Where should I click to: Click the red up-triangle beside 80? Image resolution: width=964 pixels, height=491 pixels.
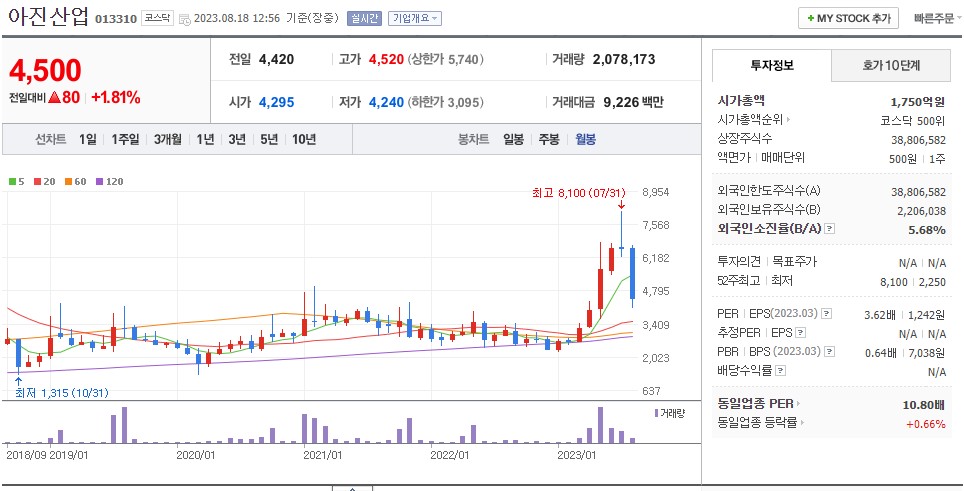(x=53, y=97)
